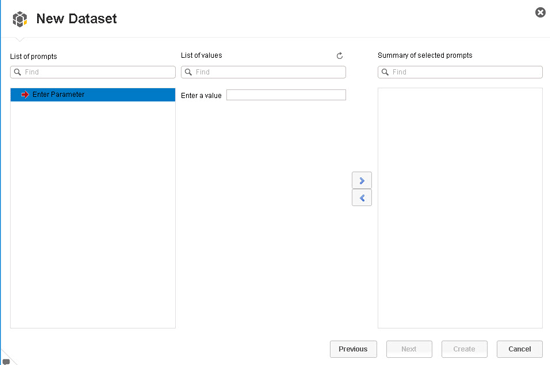Click the refresh list of values icon
The image size is (550, 365).
340,56
